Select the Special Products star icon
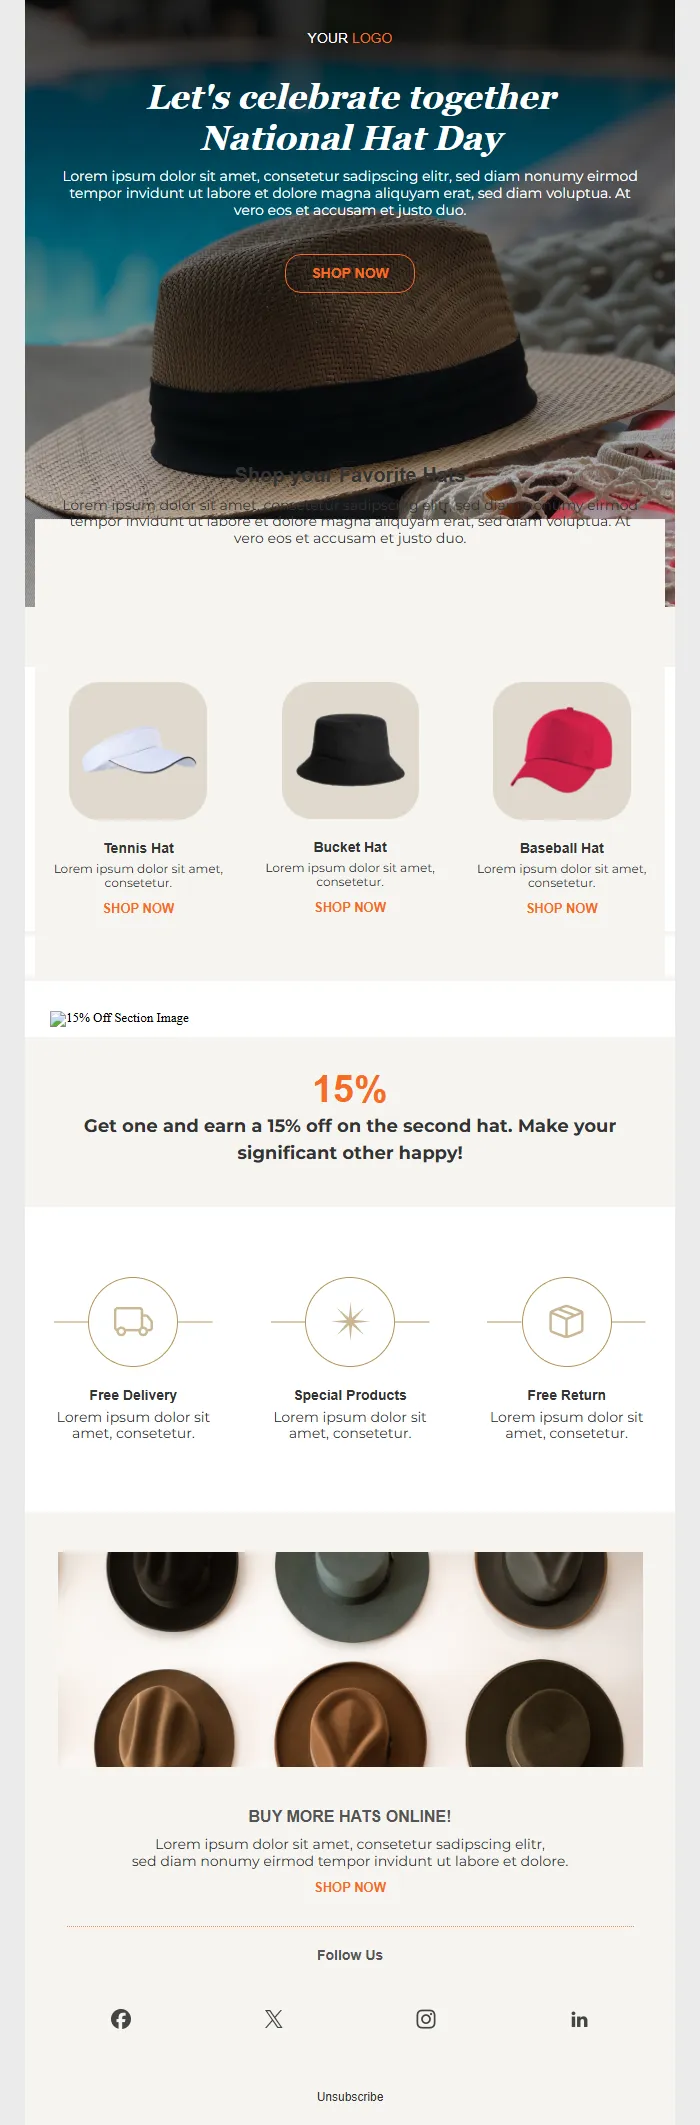This screenshot has height=2125, width=700. (350, 1321)
